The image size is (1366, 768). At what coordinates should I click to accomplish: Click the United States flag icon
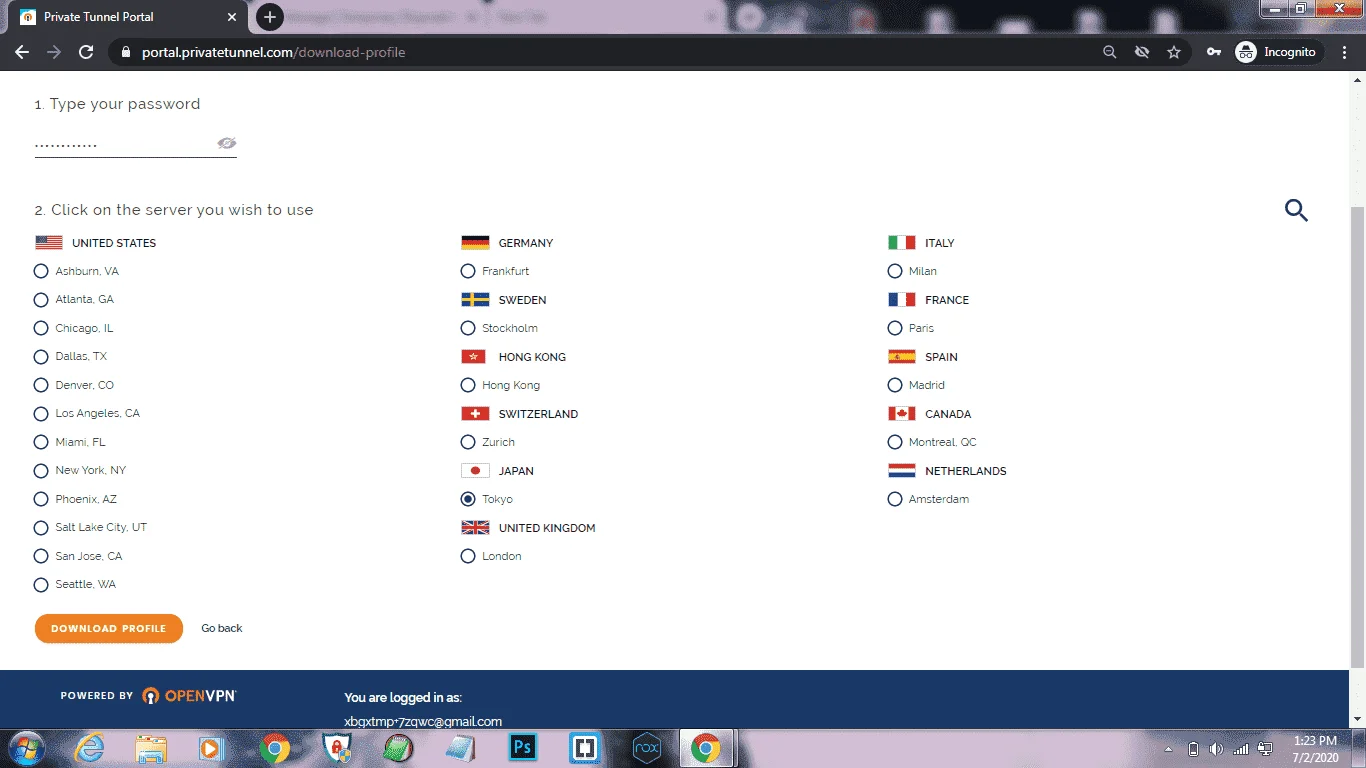[49, 243]
